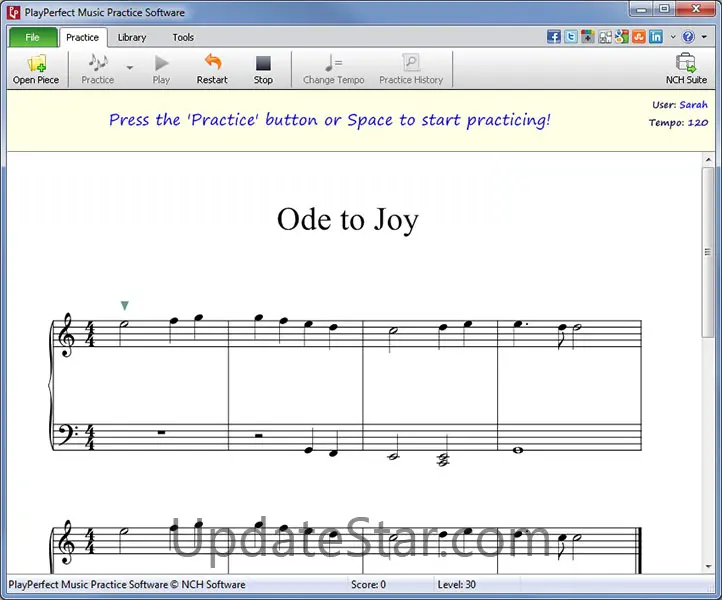Open the File menu tab

(33, 37)
